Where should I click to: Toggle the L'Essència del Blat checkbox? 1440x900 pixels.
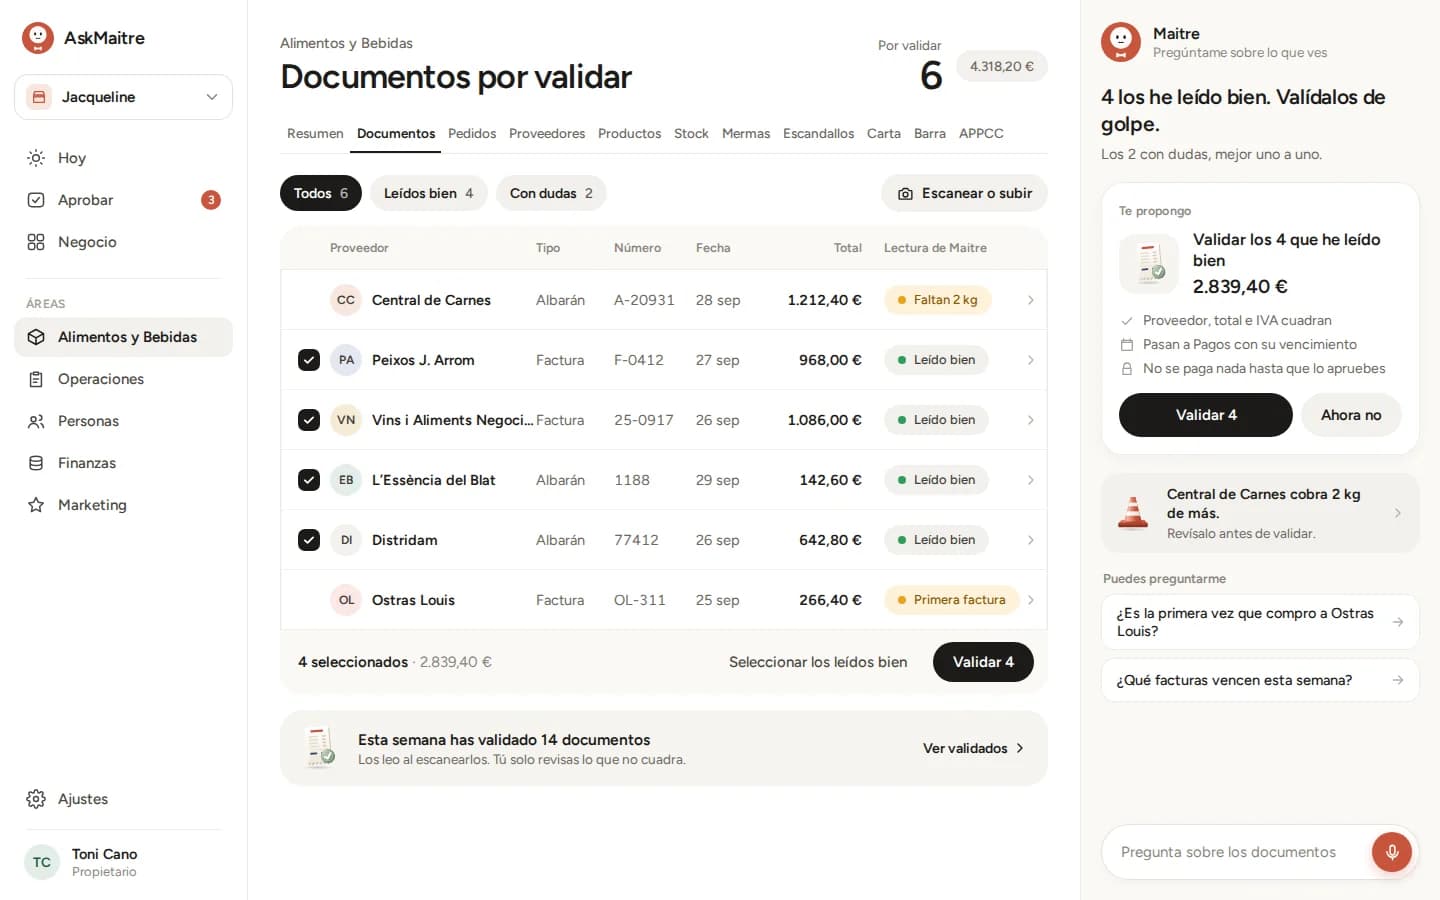tap(309, 480)
